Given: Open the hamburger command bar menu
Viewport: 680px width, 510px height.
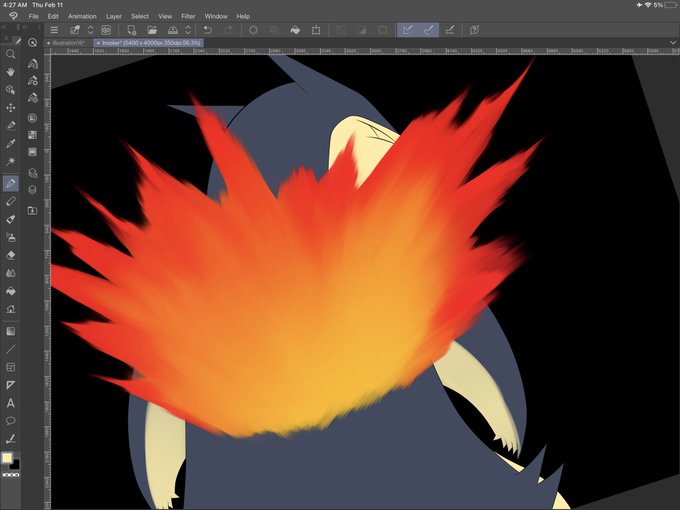Looking at the screenshot, I should [x=54, y=30].
